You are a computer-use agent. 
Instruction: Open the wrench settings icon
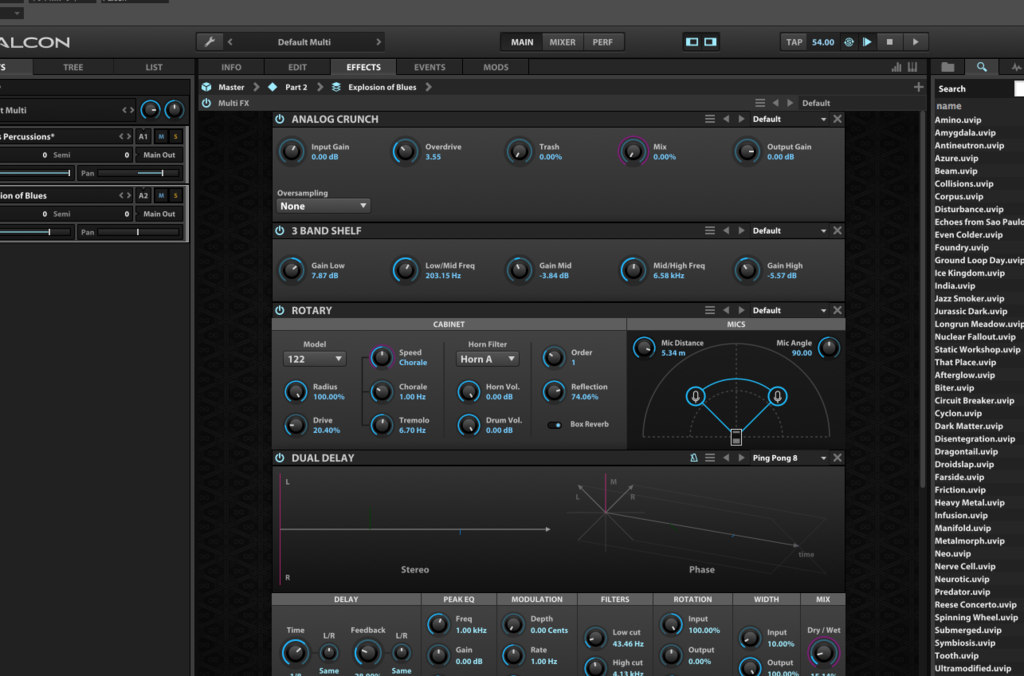tap(210, 42)
